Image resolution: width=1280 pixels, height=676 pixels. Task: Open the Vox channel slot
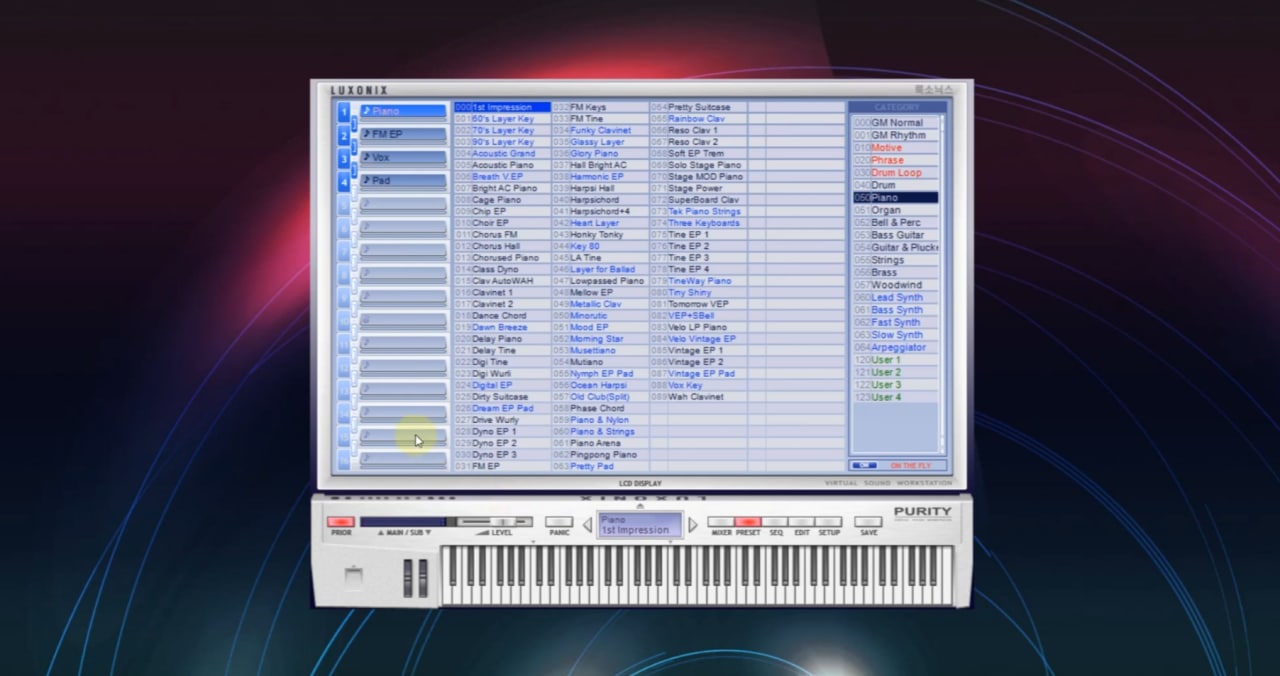[403, 157]
